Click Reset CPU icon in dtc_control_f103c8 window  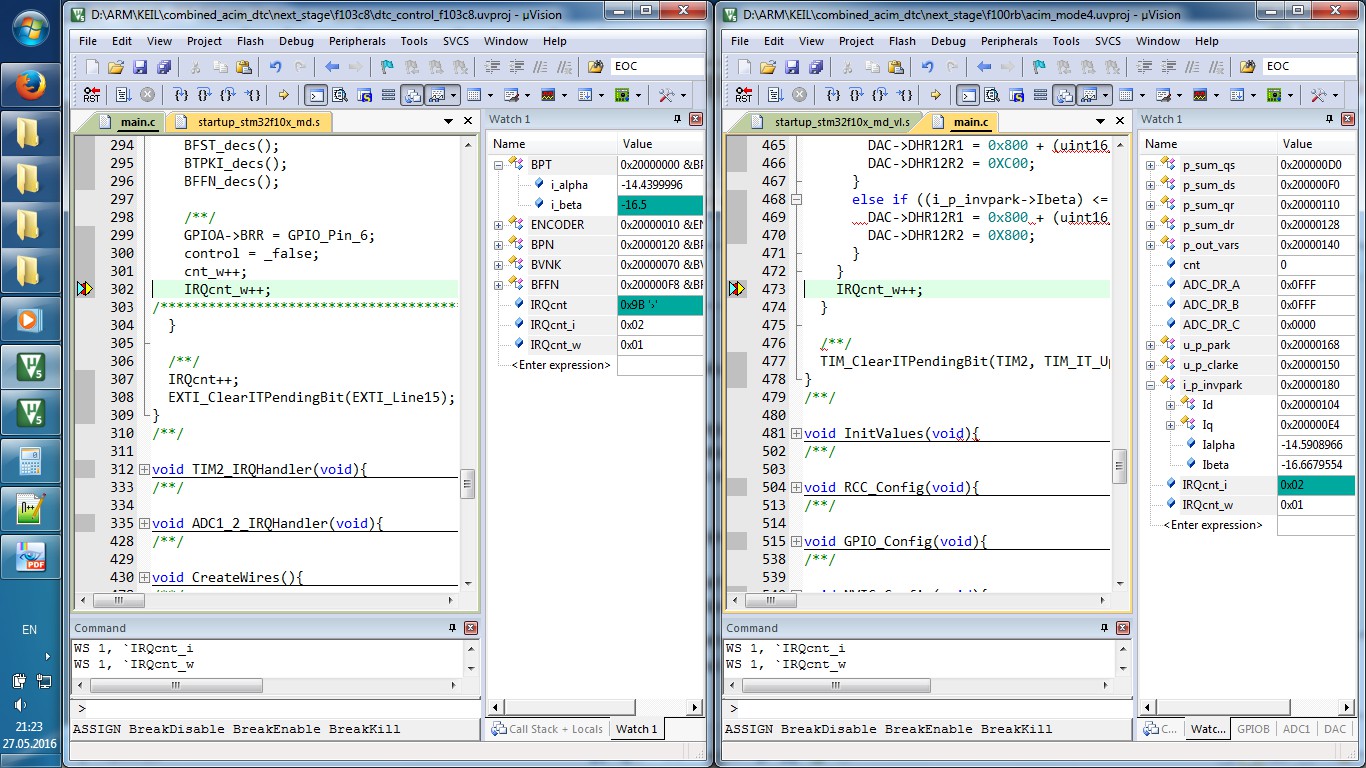pyautogui.click(x=91, y=95)
